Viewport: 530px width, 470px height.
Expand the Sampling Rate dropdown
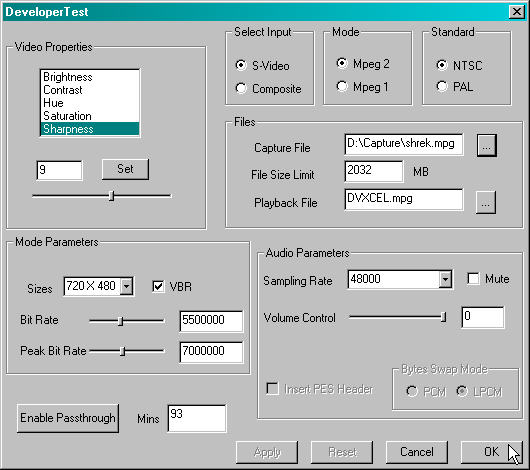click(445, 279)
